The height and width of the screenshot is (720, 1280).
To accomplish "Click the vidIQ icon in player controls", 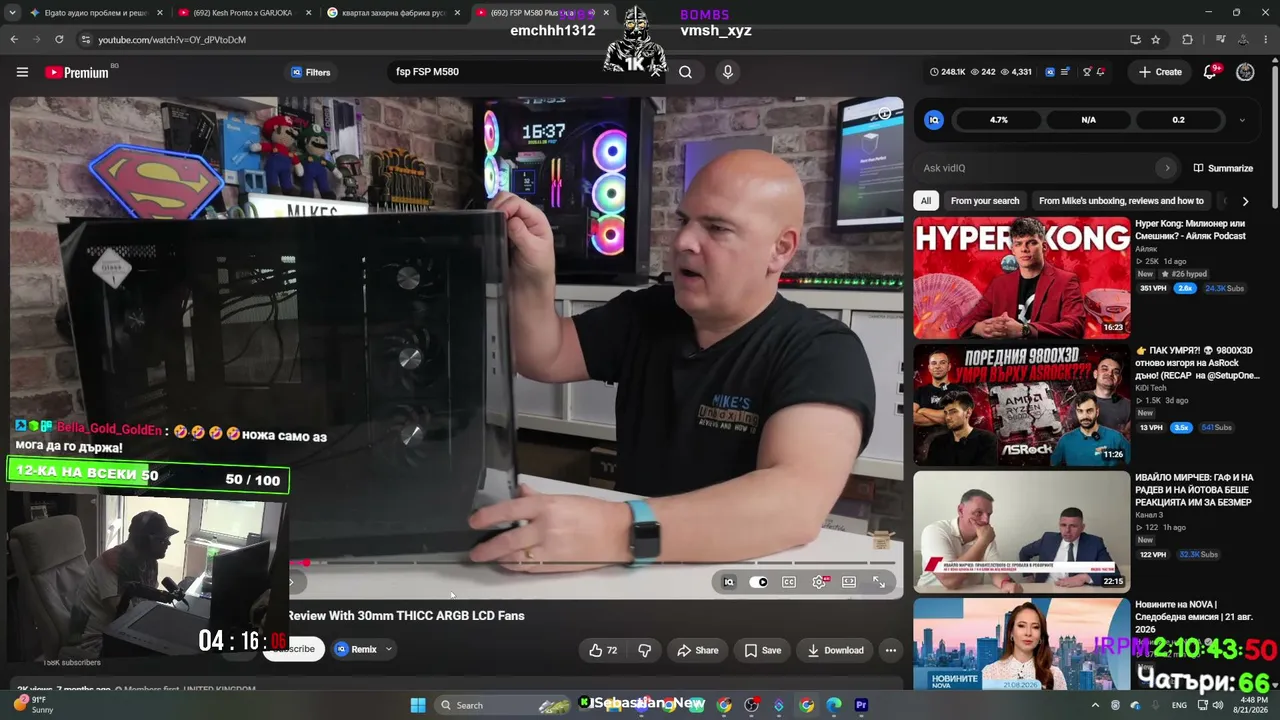I will pos(729,582).
